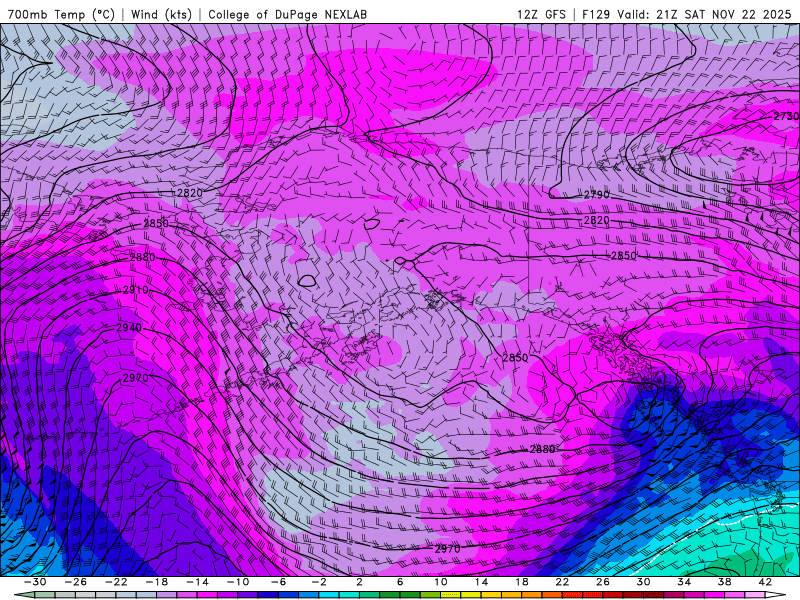Select the 2940 height contour label
800x600 pixels.
(129, 328)
